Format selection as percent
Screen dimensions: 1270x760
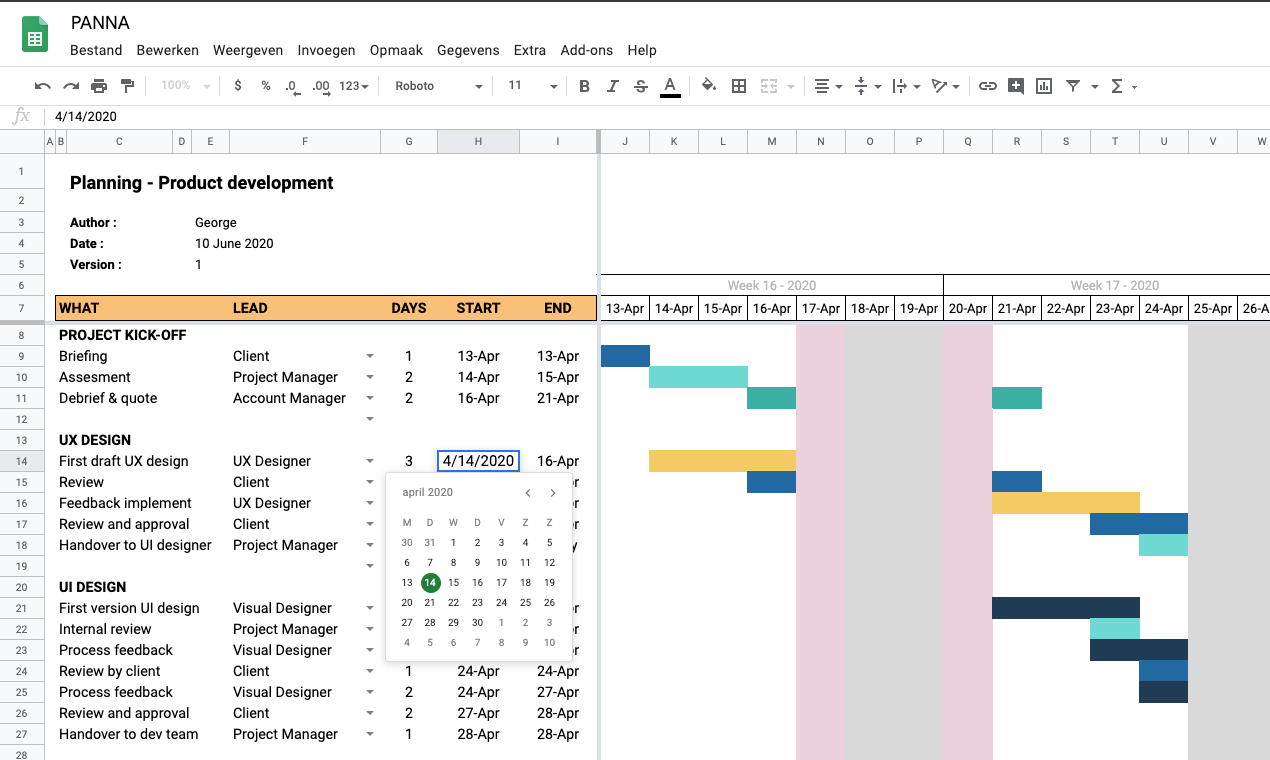(x=266, y=86)
